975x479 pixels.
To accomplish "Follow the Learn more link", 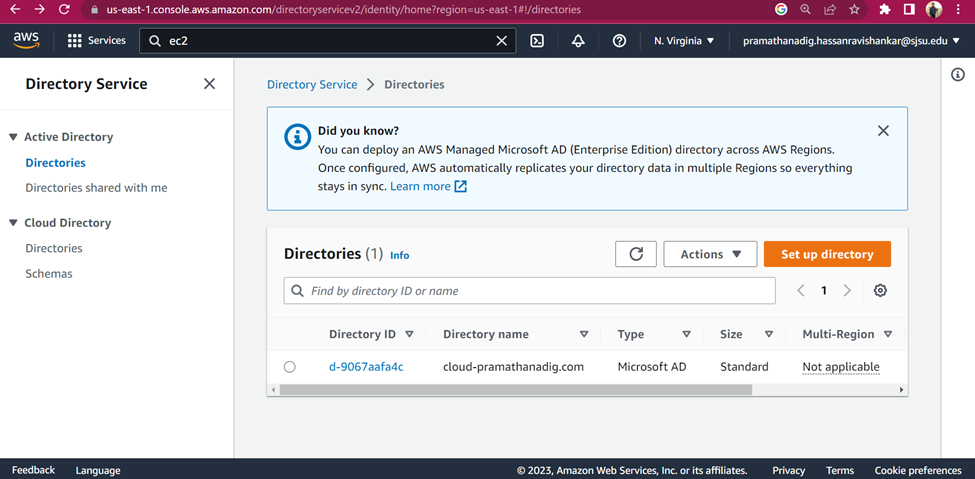I will click(428, 186).
